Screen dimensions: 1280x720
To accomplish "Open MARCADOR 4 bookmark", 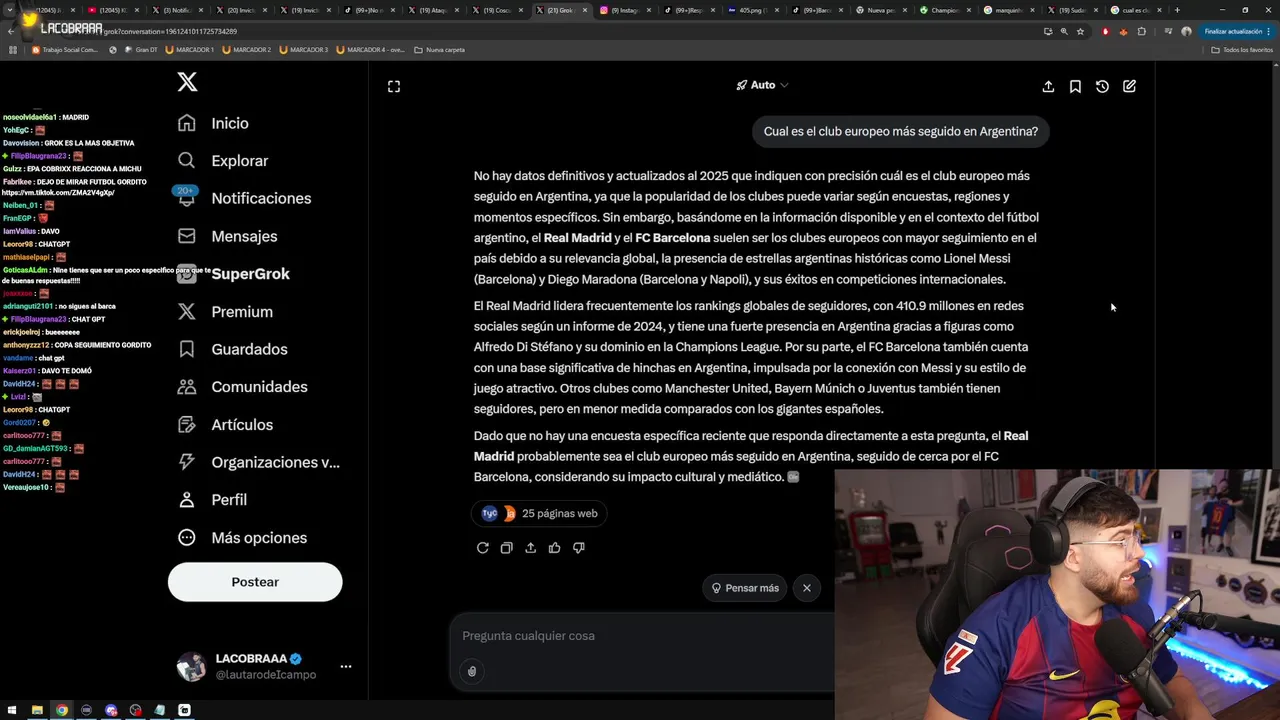I will (370, 50).
